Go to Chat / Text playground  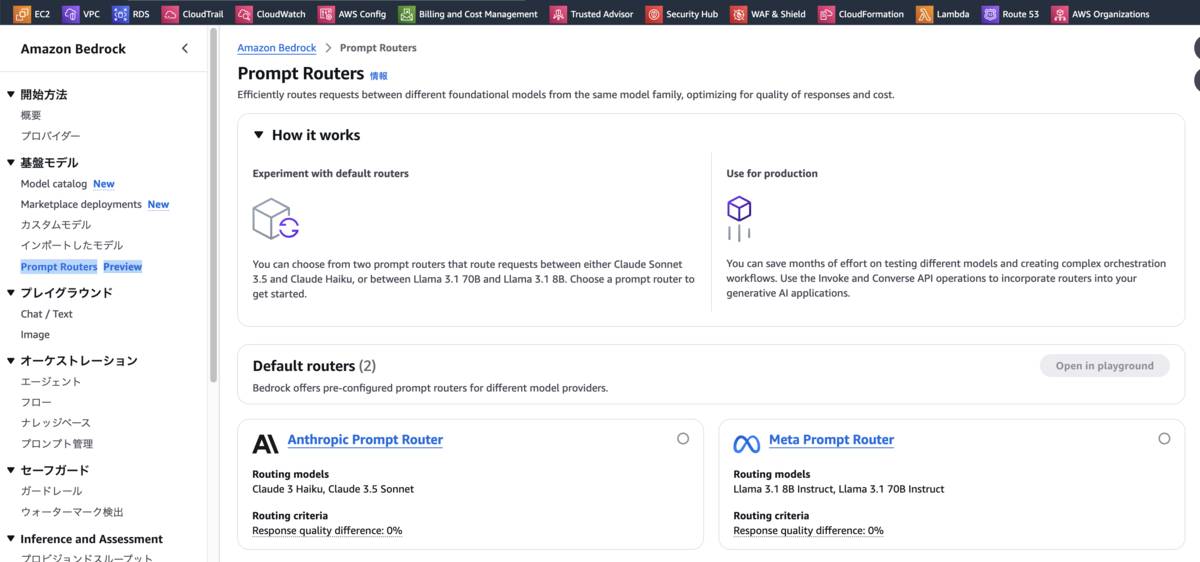tap(47, 314)
